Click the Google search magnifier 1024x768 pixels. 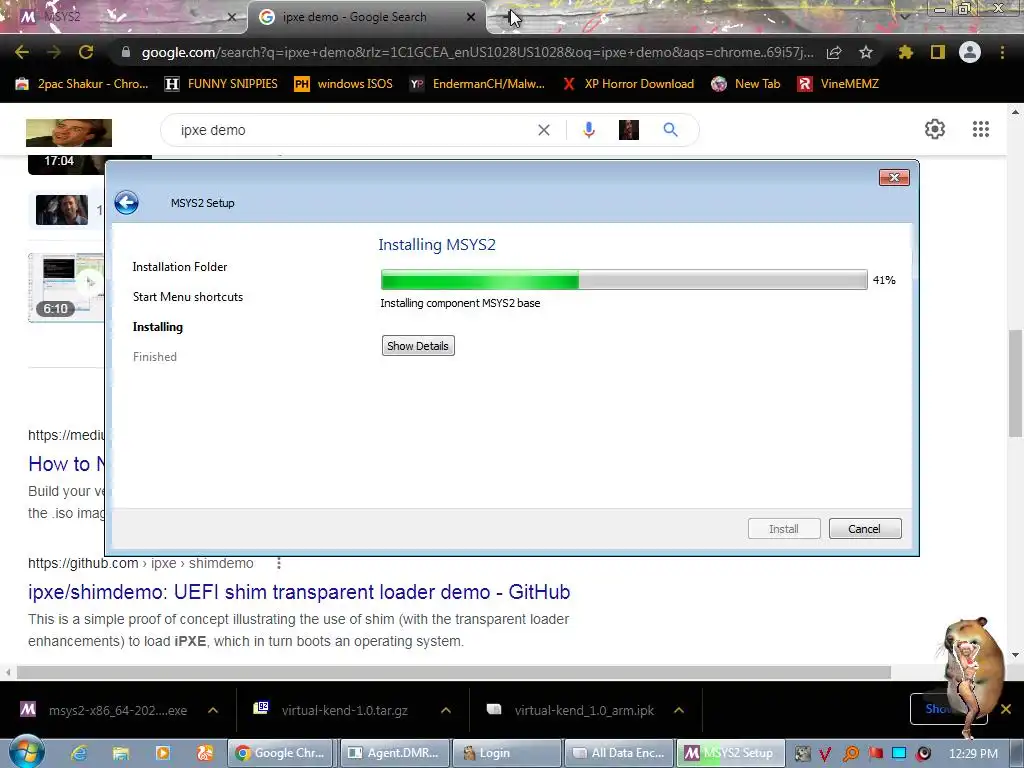click(670, 130)
